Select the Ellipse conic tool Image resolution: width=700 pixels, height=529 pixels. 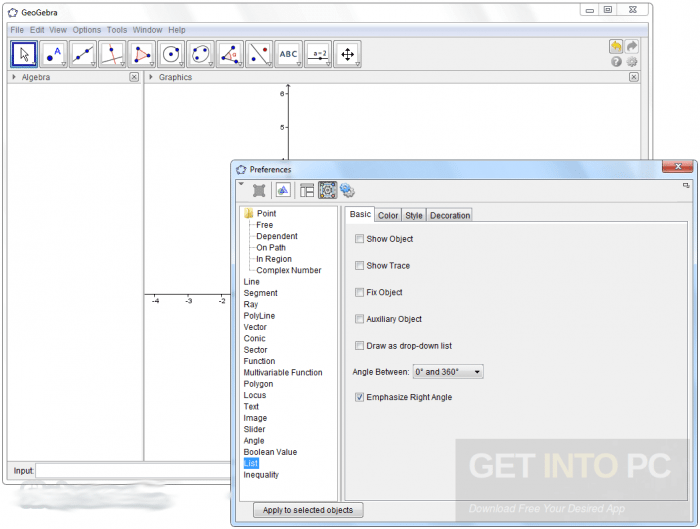(201, 54)
